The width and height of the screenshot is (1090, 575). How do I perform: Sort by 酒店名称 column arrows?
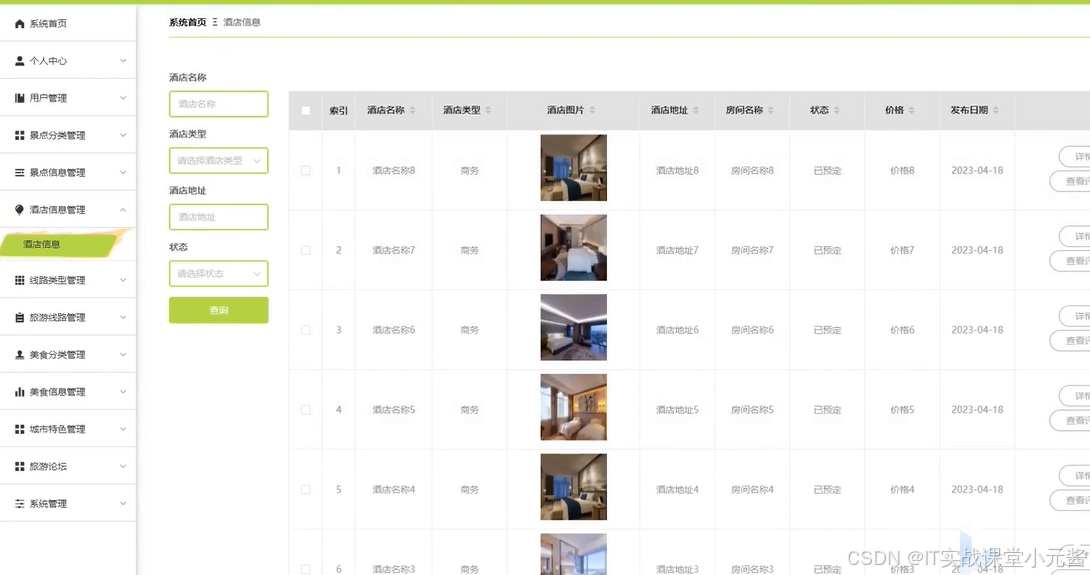[x=412, y=111]
